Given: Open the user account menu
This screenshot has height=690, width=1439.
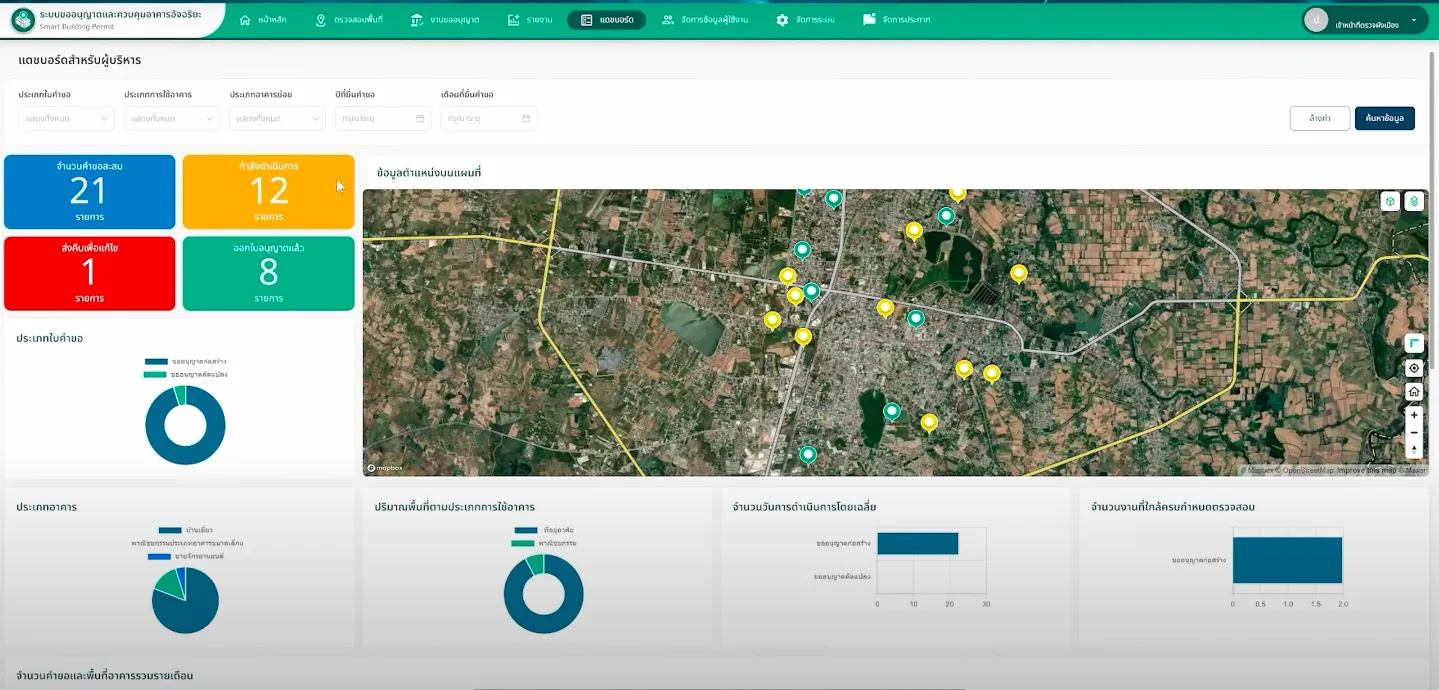Looking at the screenshot, I should pos(1366,20).
